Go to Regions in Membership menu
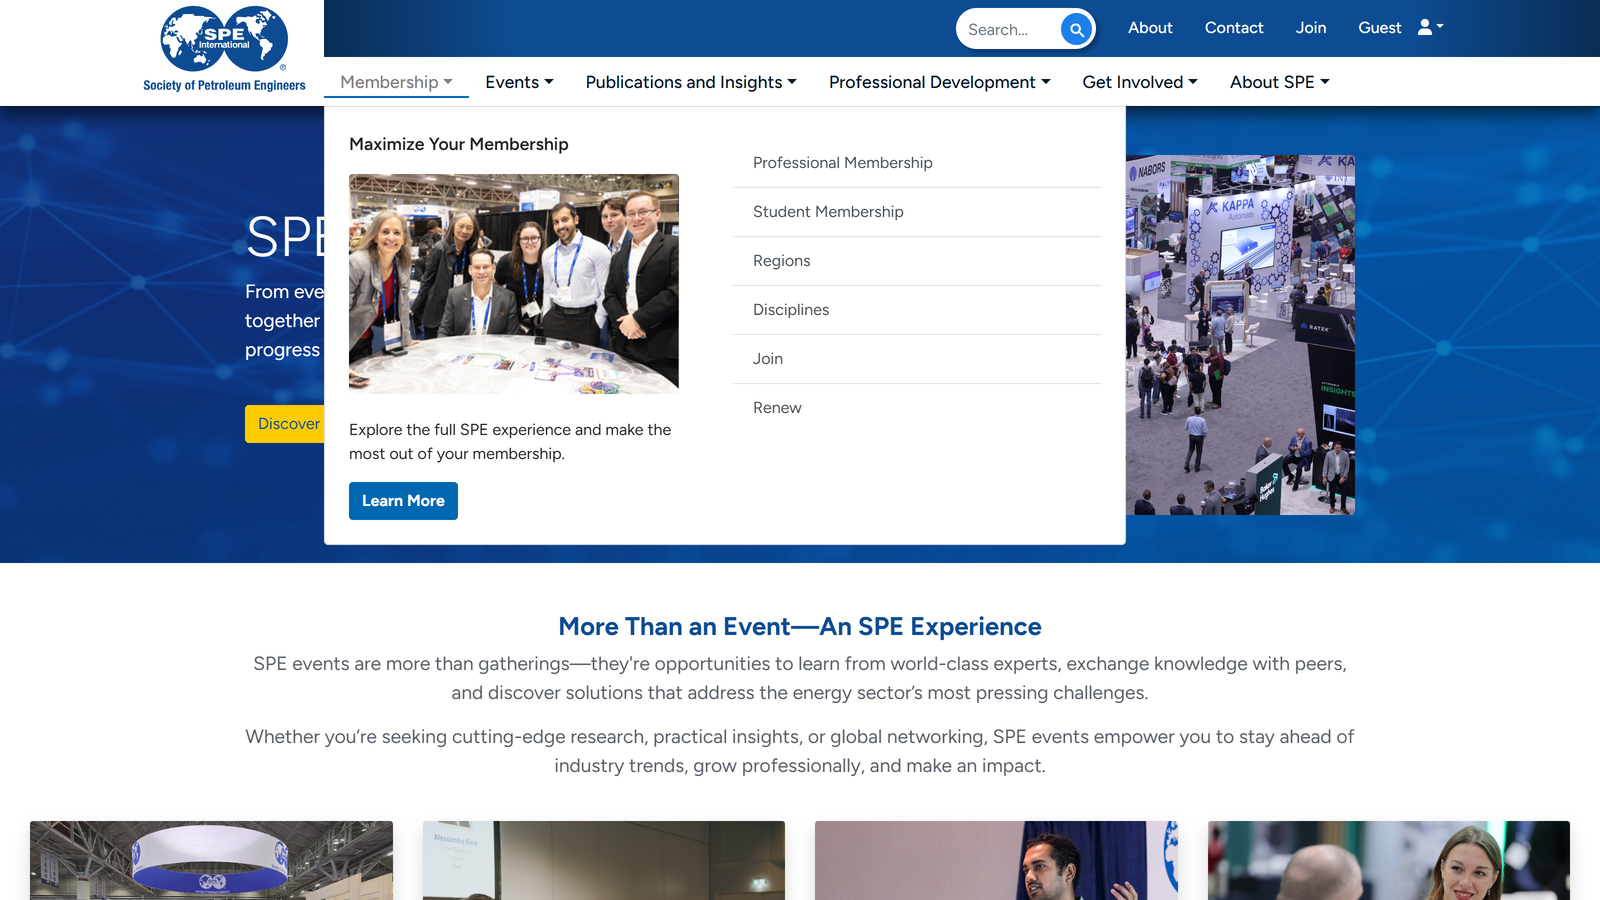Screen dimensions: 1600x900 coord(781,261)
